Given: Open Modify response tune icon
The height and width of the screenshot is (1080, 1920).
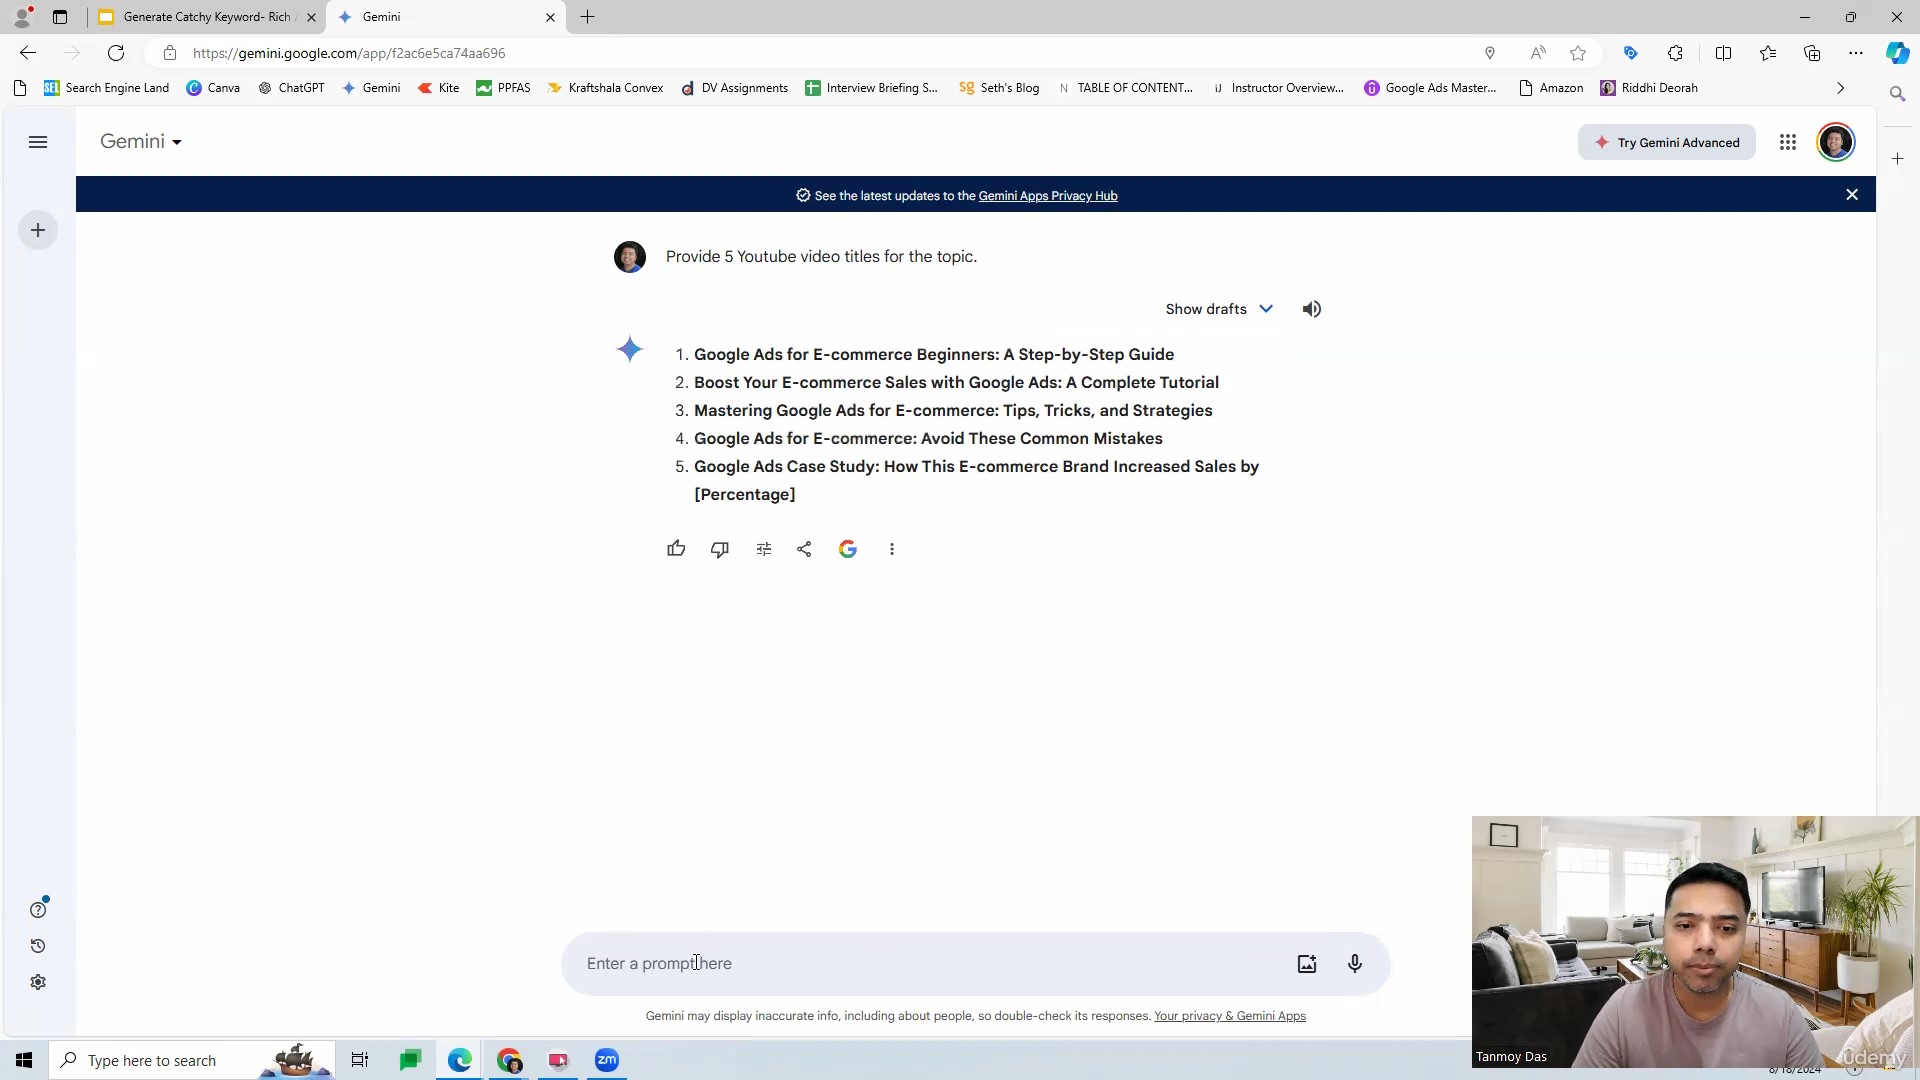Looking at the screenshot, I should pyautogui.click(x=764, y=549).
